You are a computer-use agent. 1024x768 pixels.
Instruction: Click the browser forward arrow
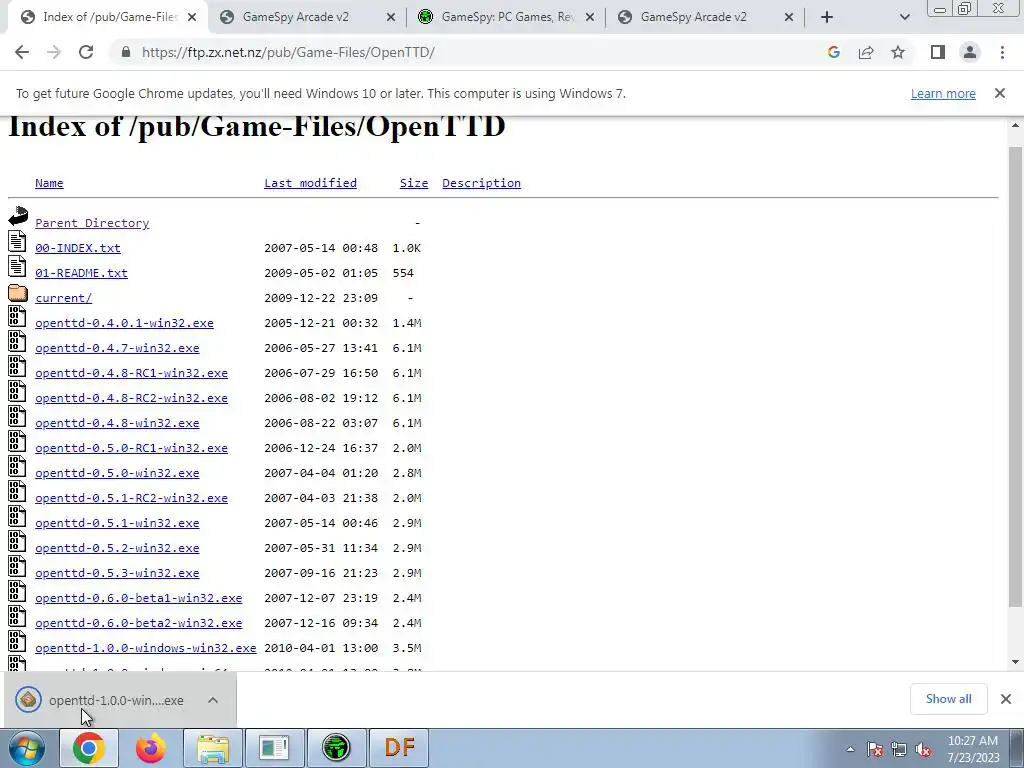click(54, 52)
